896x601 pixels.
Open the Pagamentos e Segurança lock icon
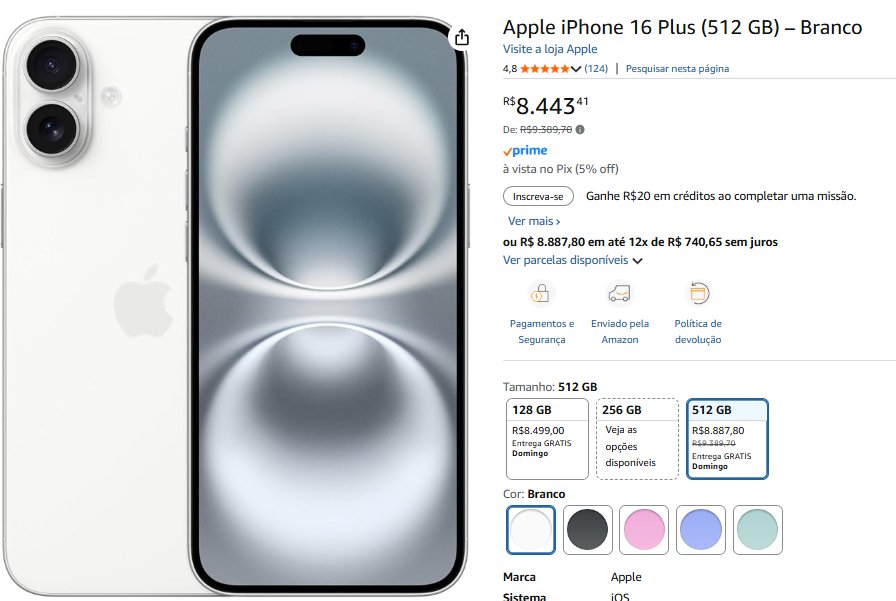(541, 294)
